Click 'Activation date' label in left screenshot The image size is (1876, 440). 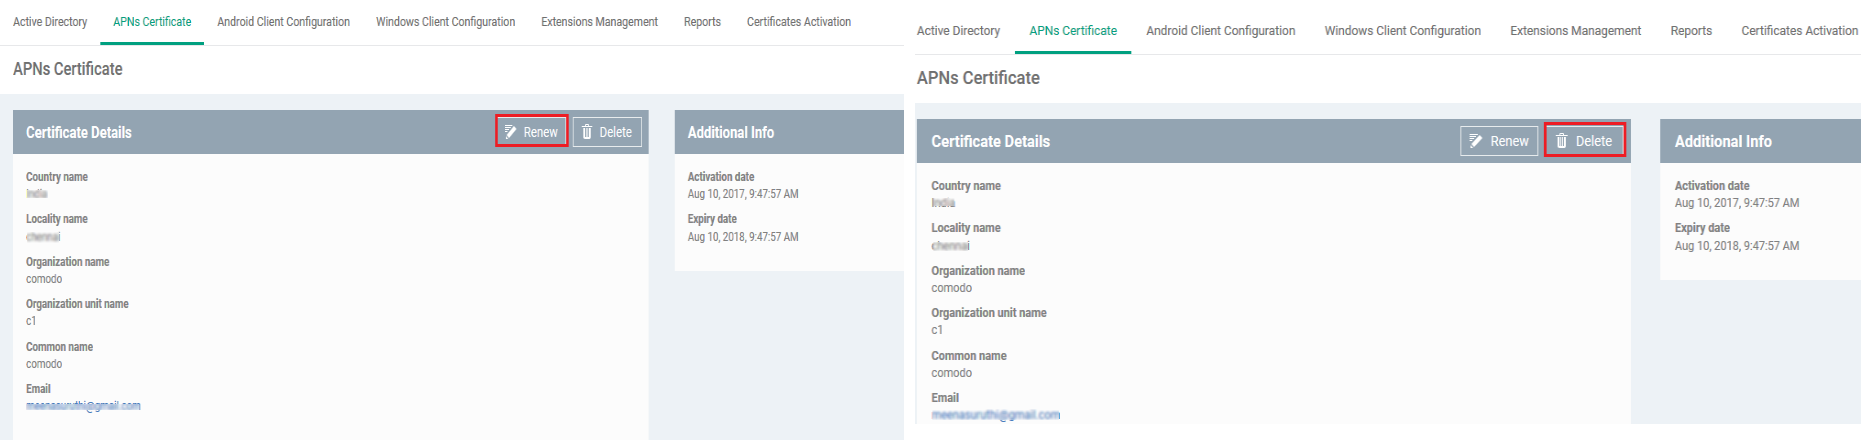click(721, 177)
